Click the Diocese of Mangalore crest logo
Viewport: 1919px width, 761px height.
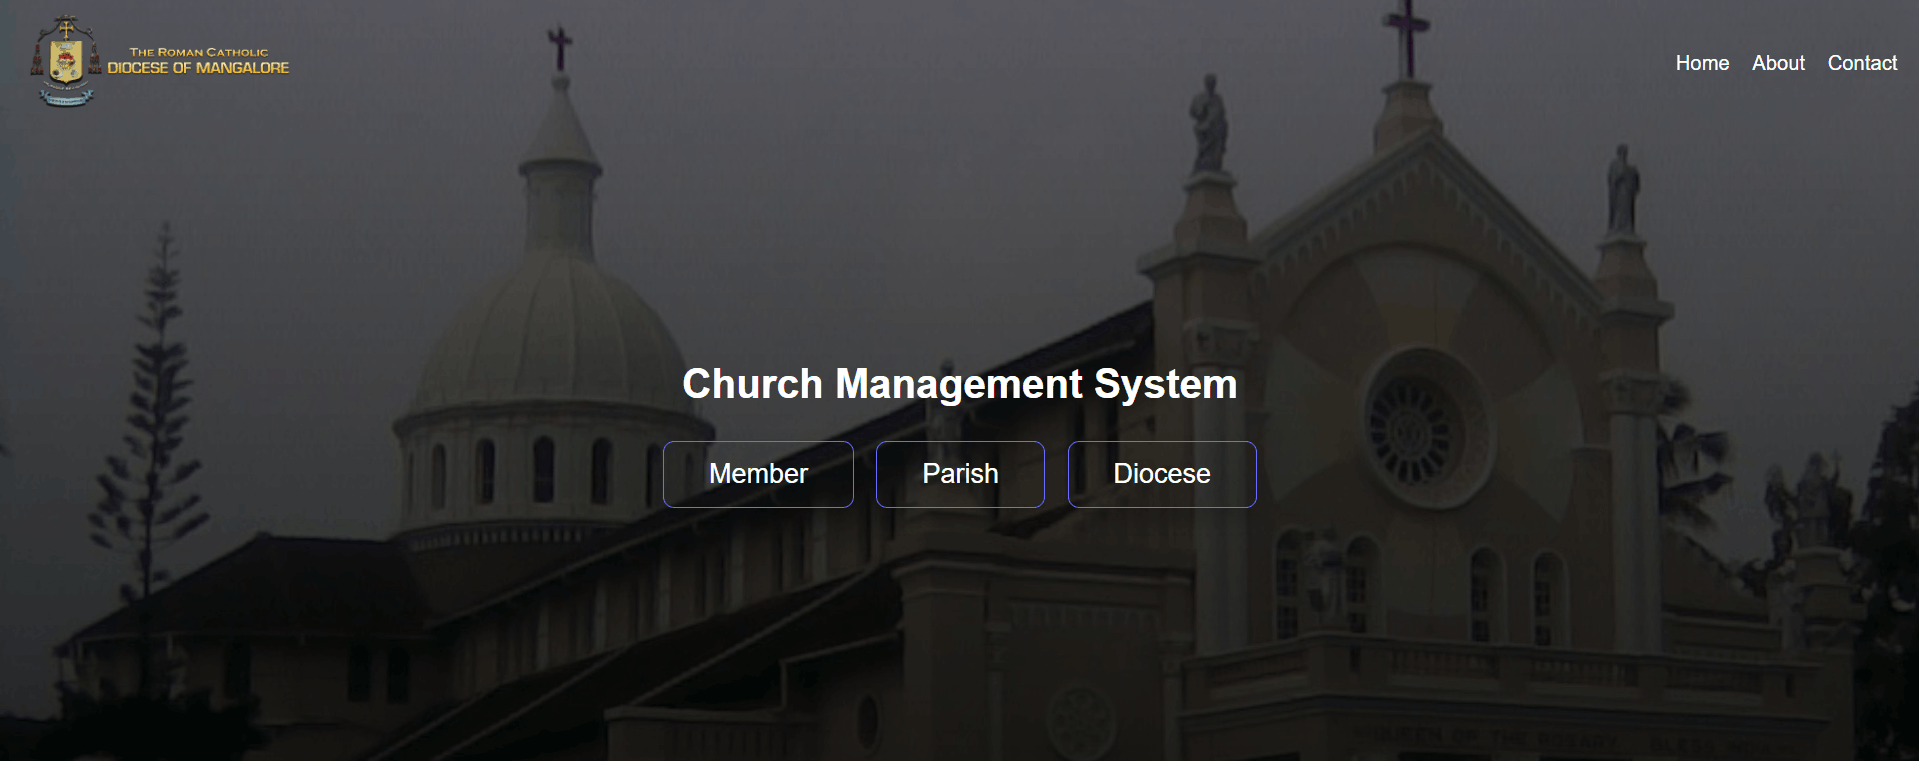coord(66,62)
